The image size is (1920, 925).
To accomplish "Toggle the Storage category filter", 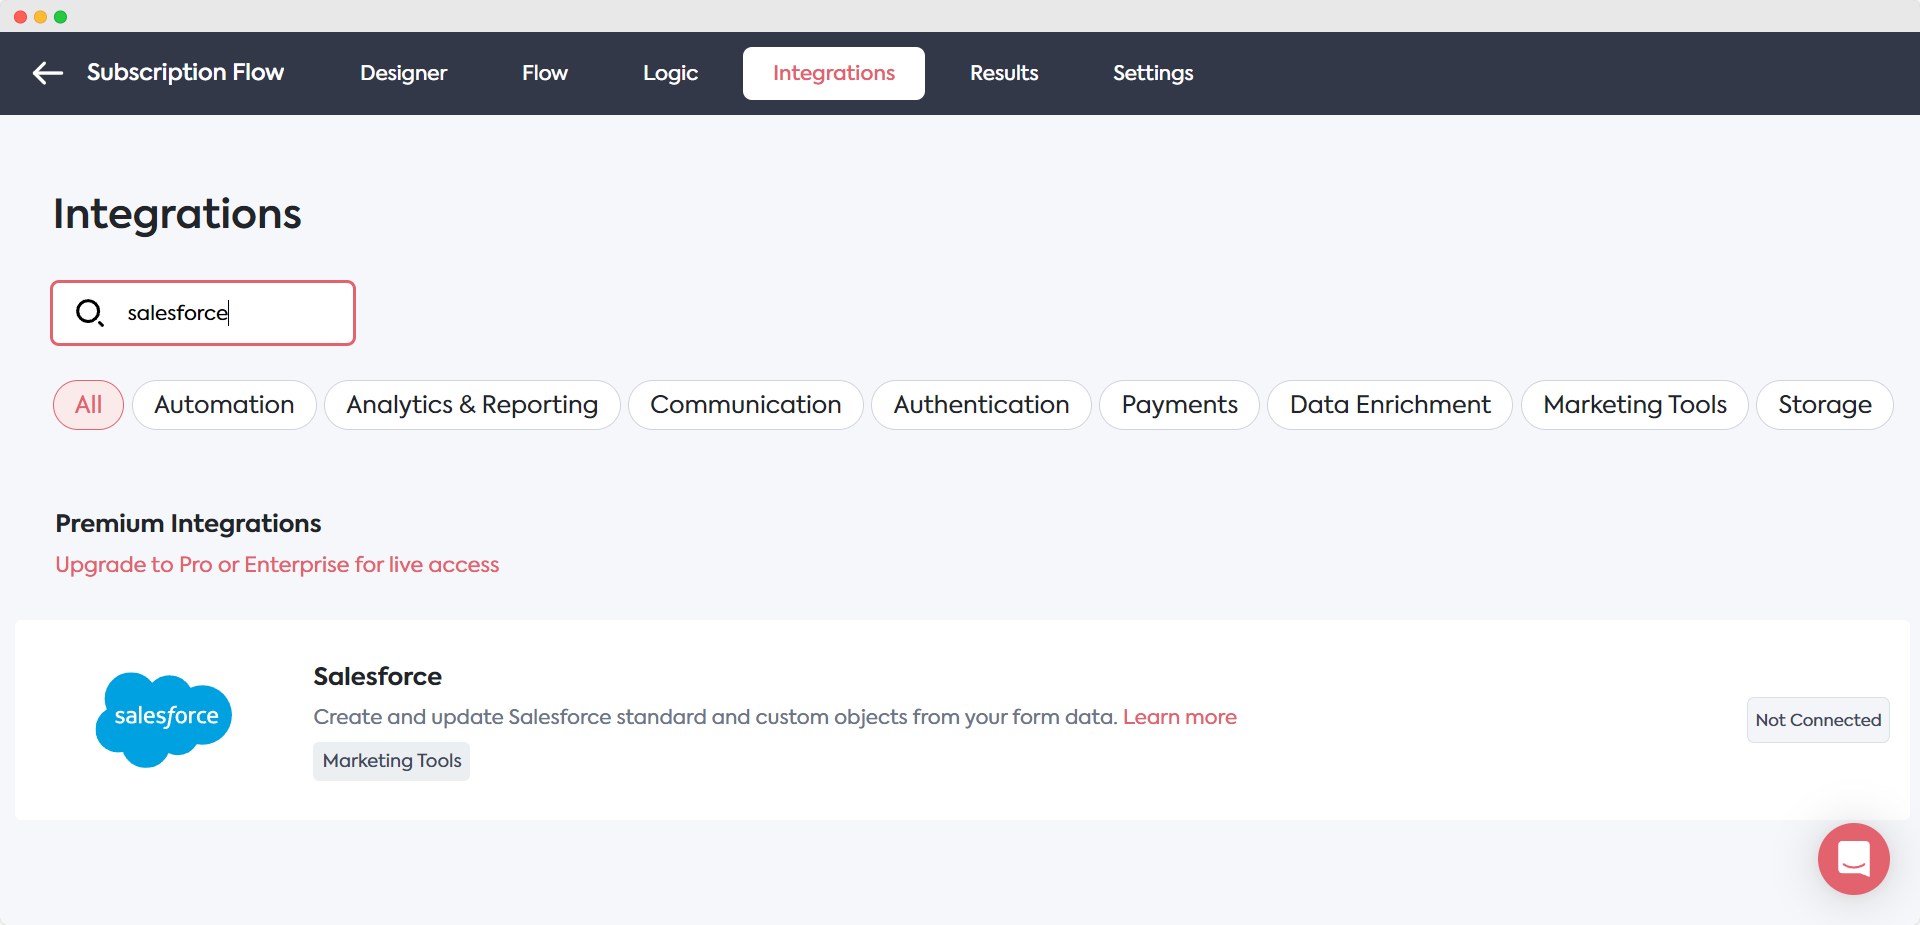I will (x=1825, y=405).
